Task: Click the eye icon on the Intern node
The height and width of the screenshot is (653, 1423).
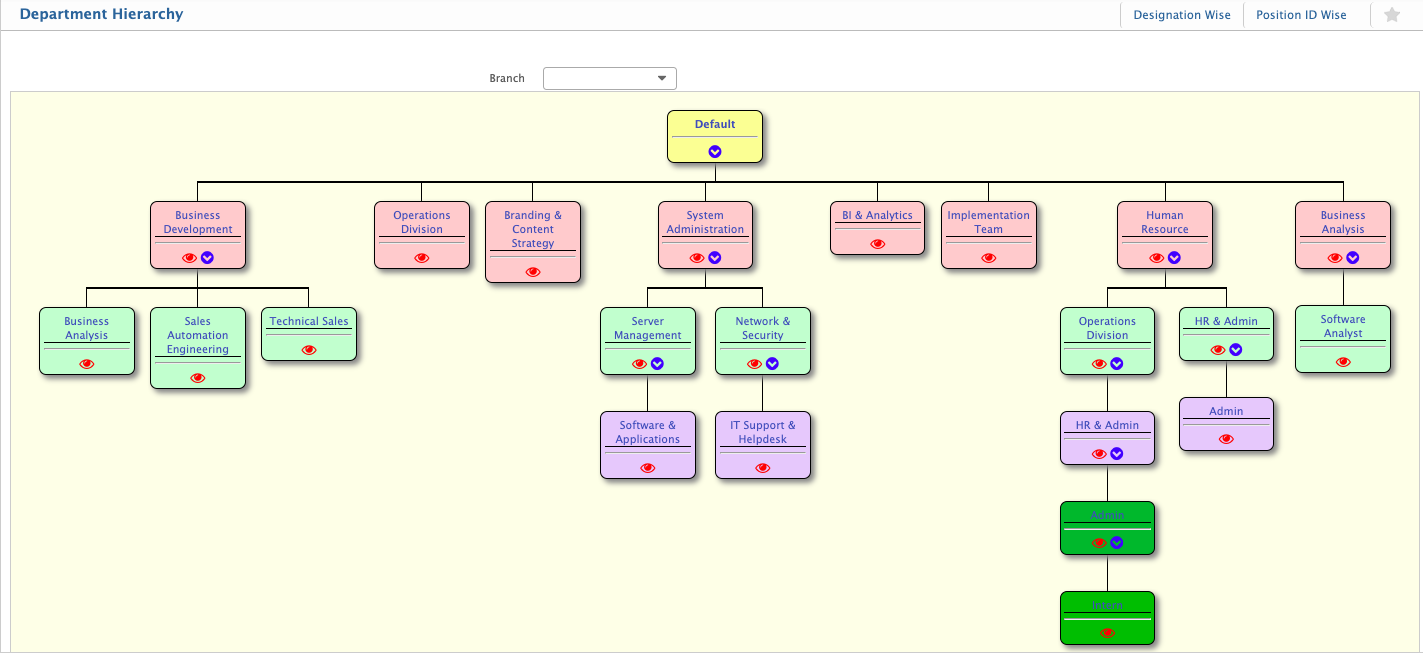Action: [1107, 633]
